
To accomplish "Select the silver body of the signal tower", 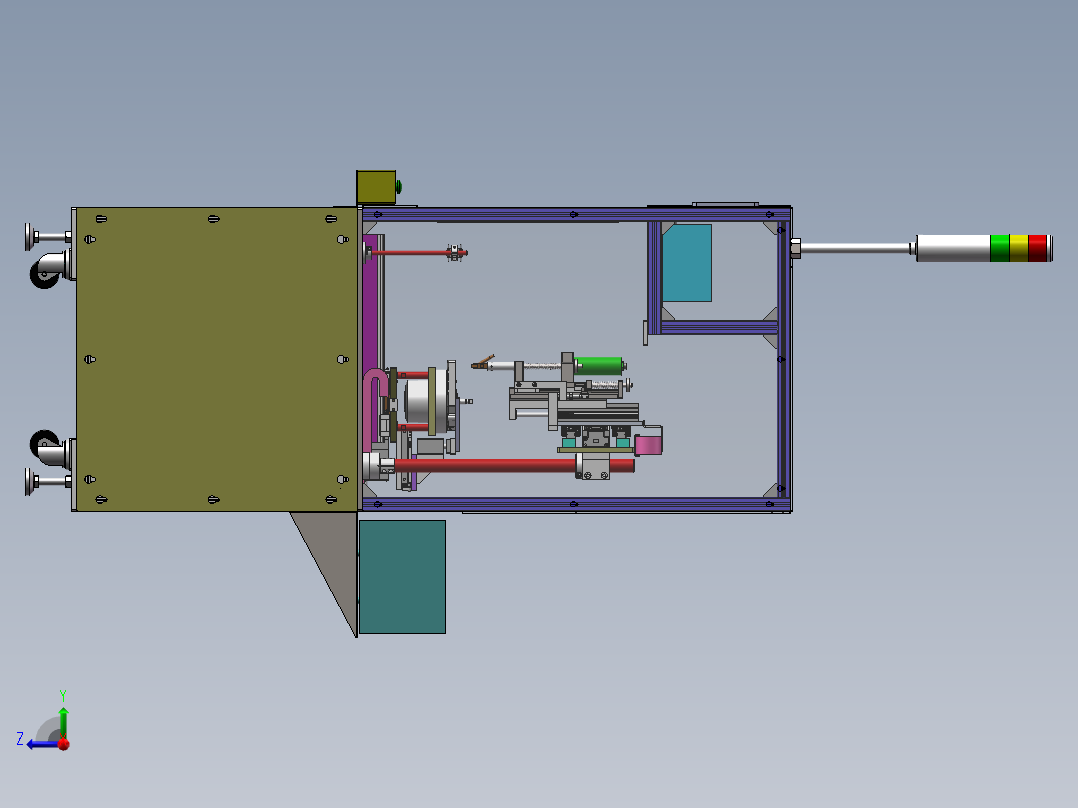I will click(x=954, y=248).
